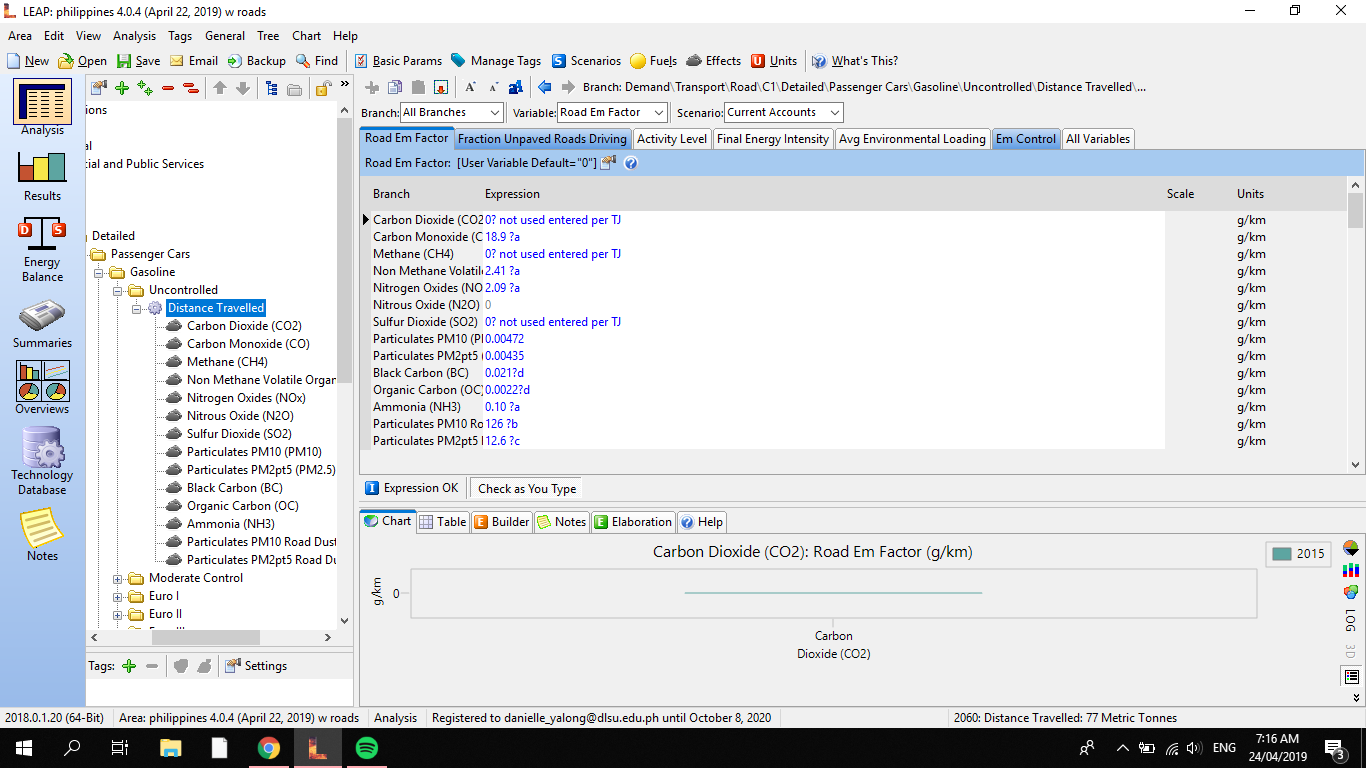Viewport: 1366px width, 768px height.
Task: Click the red minus delete branch icon
Action: (x=168, y=88)
